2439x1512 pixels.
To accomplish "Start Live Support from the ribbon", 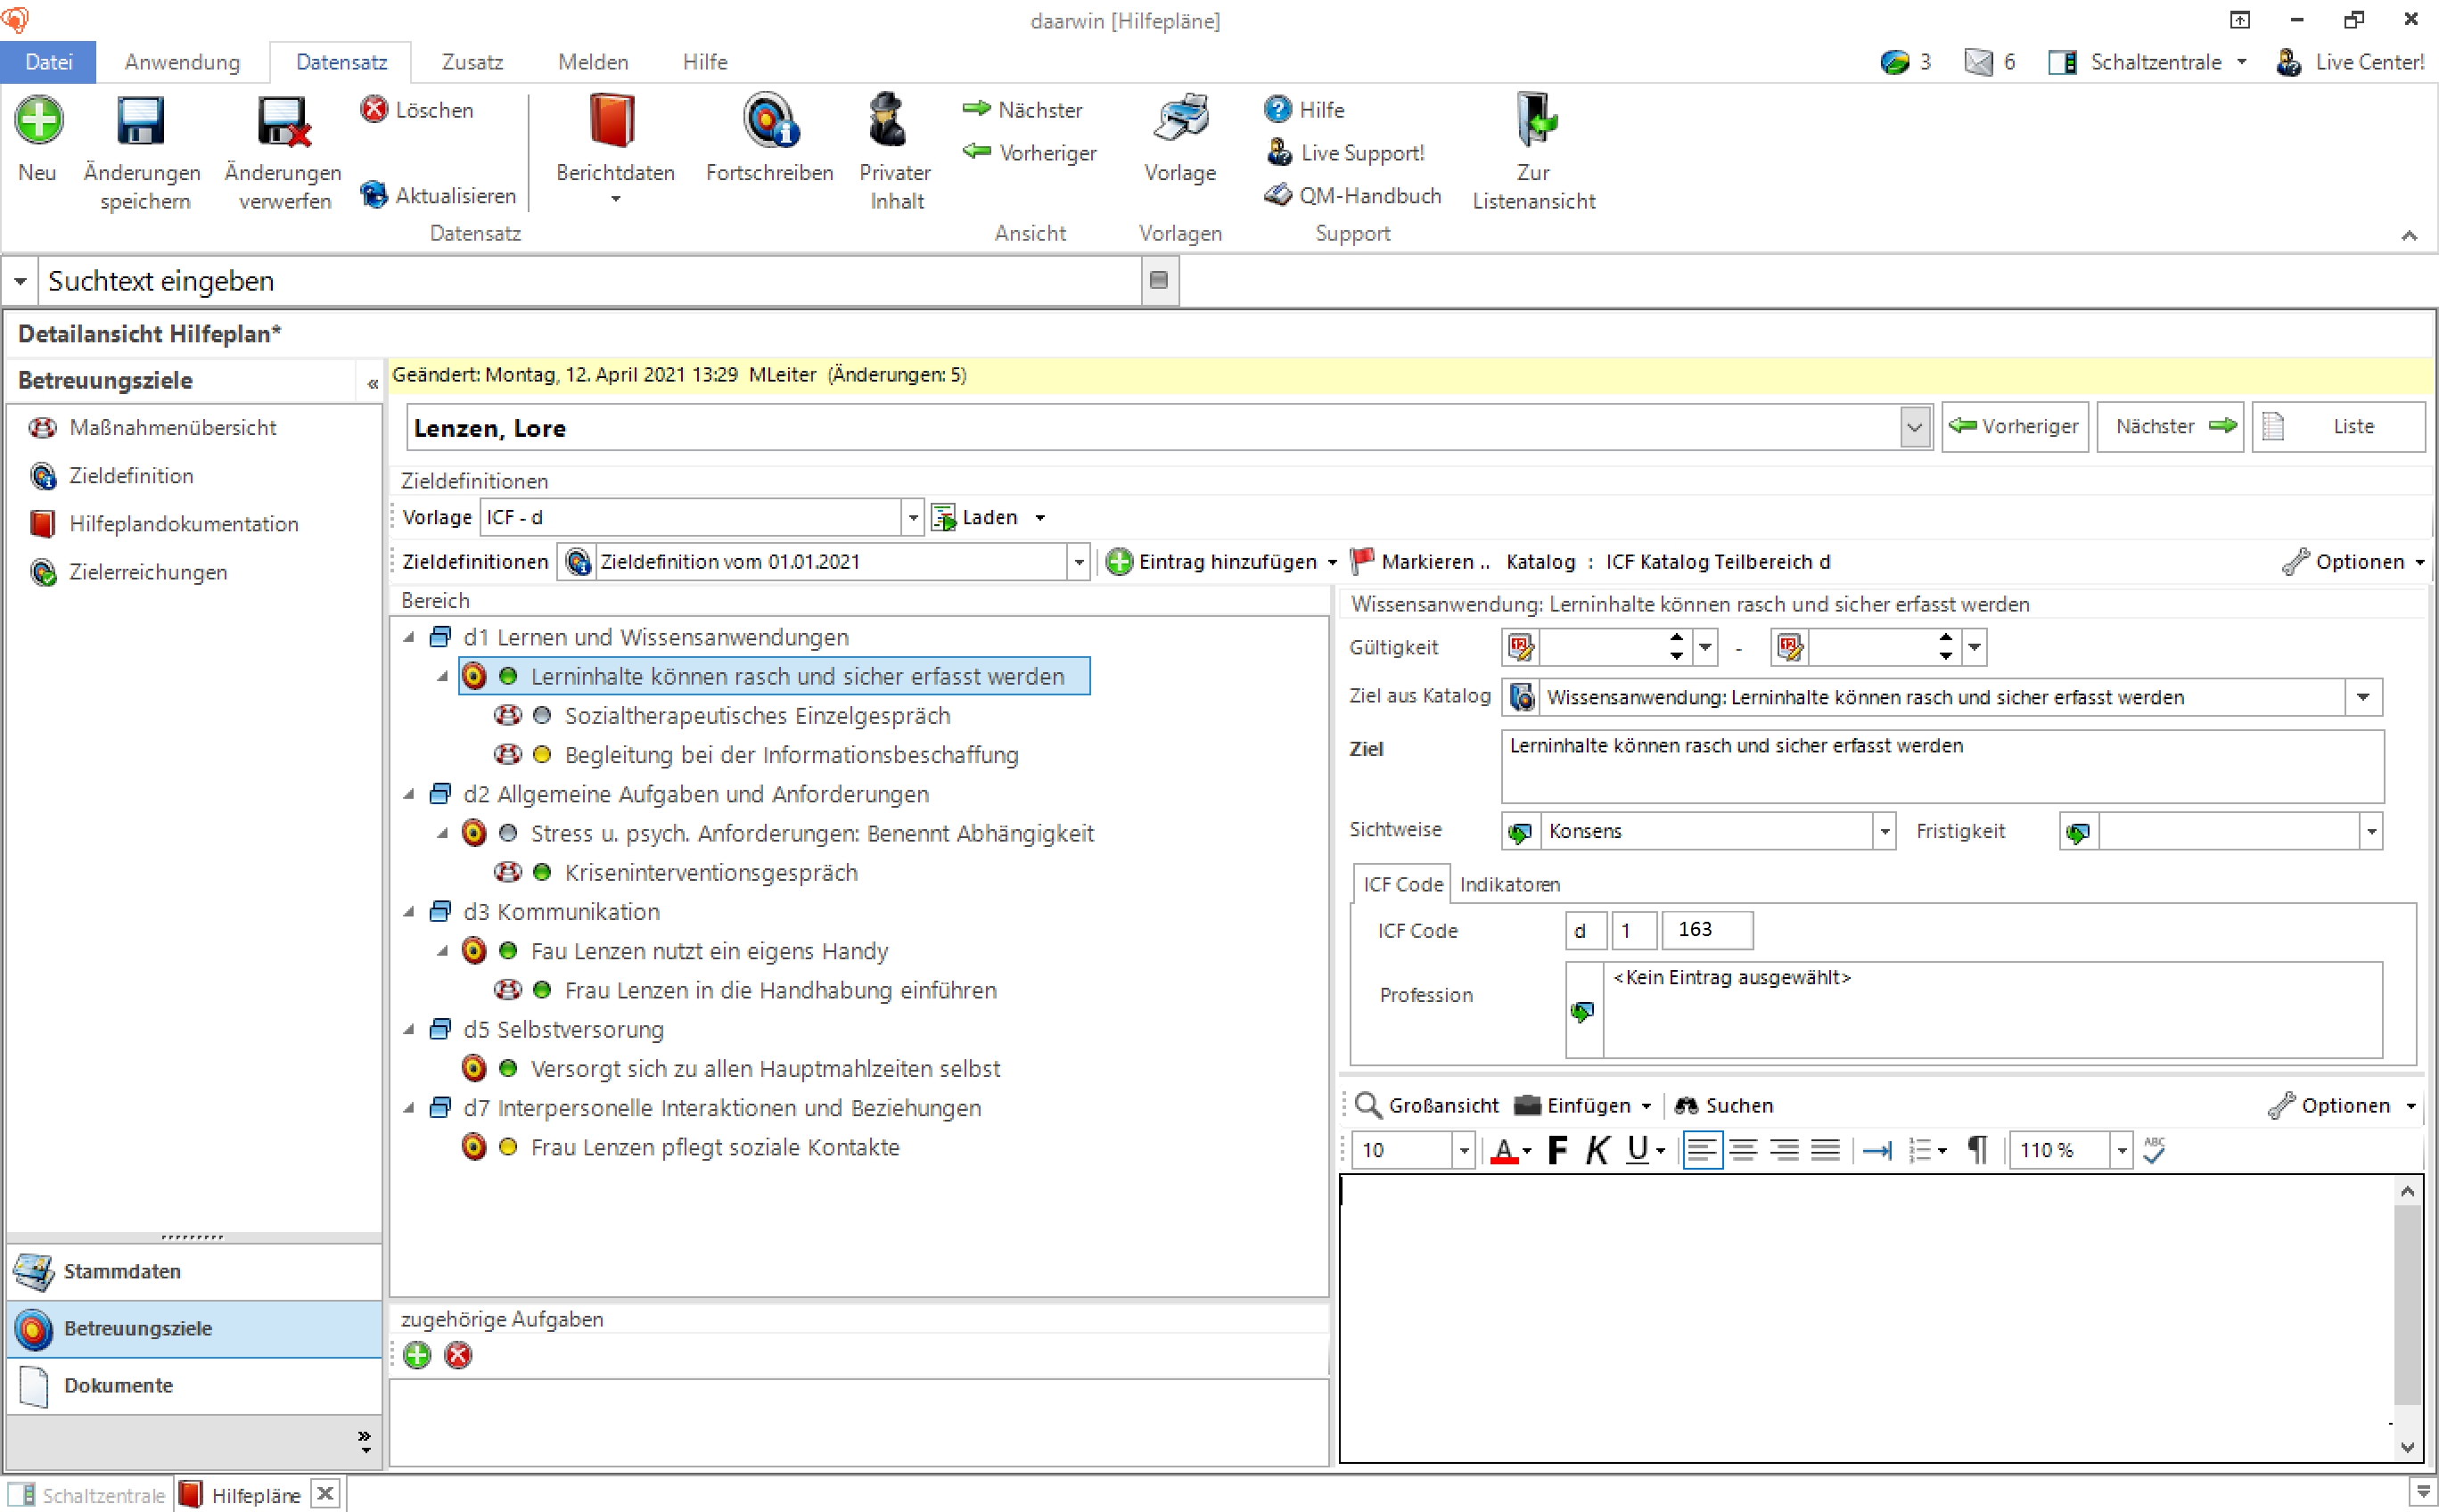I will point(1344,152).
